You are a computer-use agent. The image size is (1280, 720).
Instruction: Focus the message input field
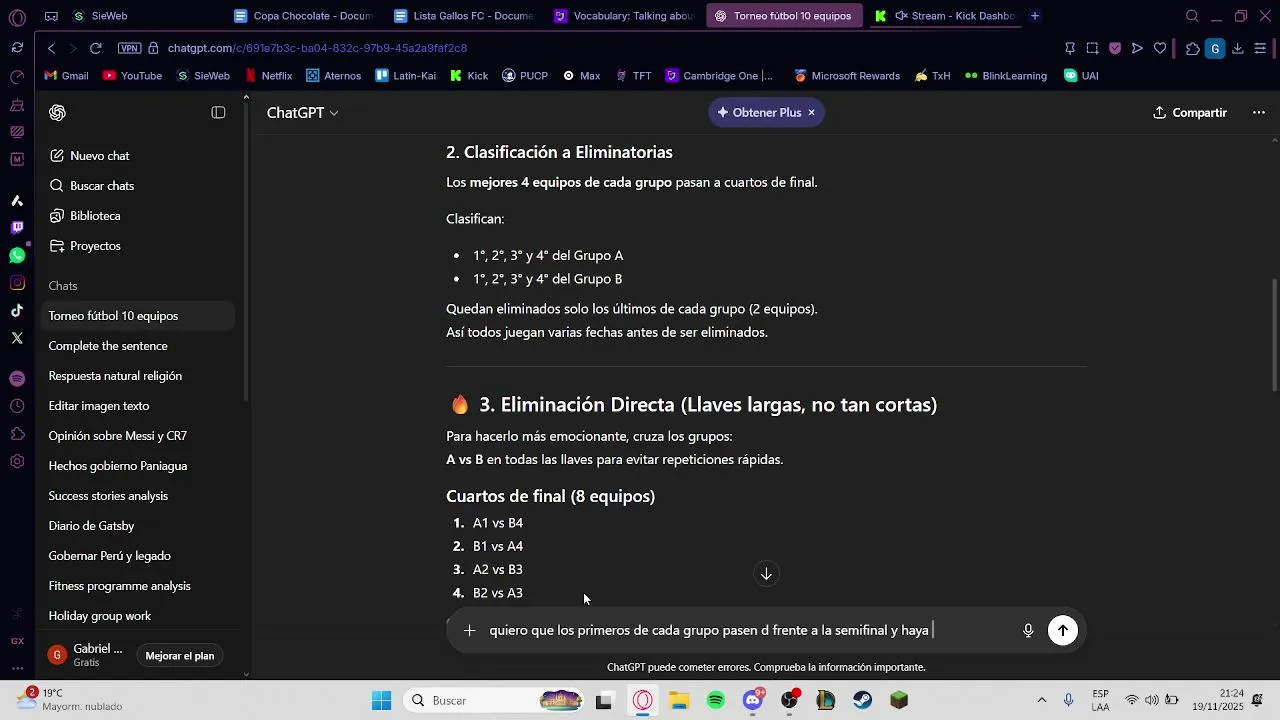[750, 631]
